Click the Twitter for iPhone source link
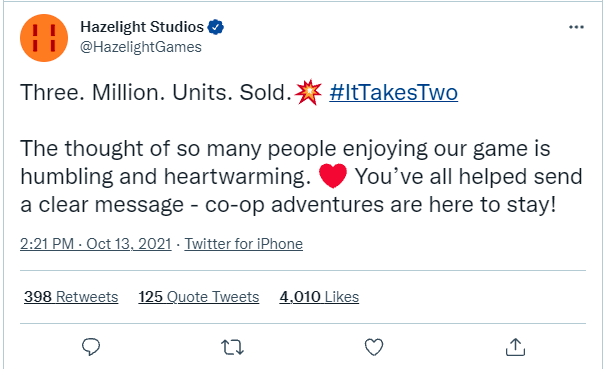The width and height of the screenshot is (608, 369). coord(244,244)
